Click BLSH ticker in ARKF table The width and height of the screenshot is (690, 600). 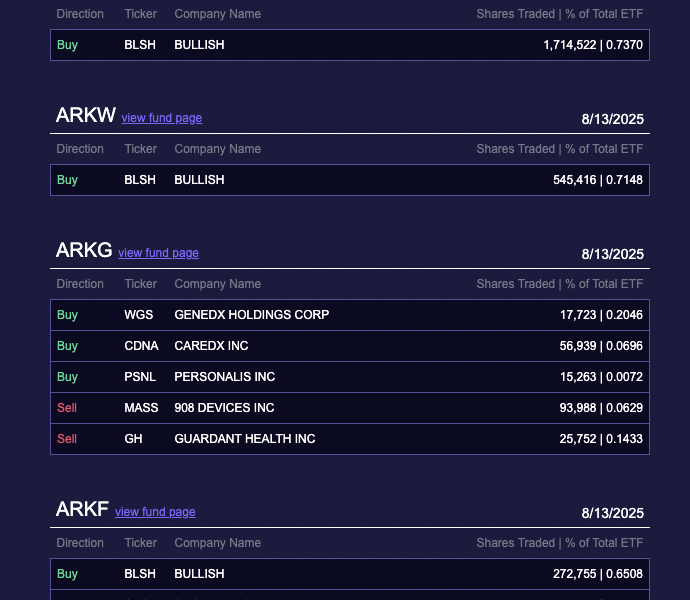click(x=140, y=574)
